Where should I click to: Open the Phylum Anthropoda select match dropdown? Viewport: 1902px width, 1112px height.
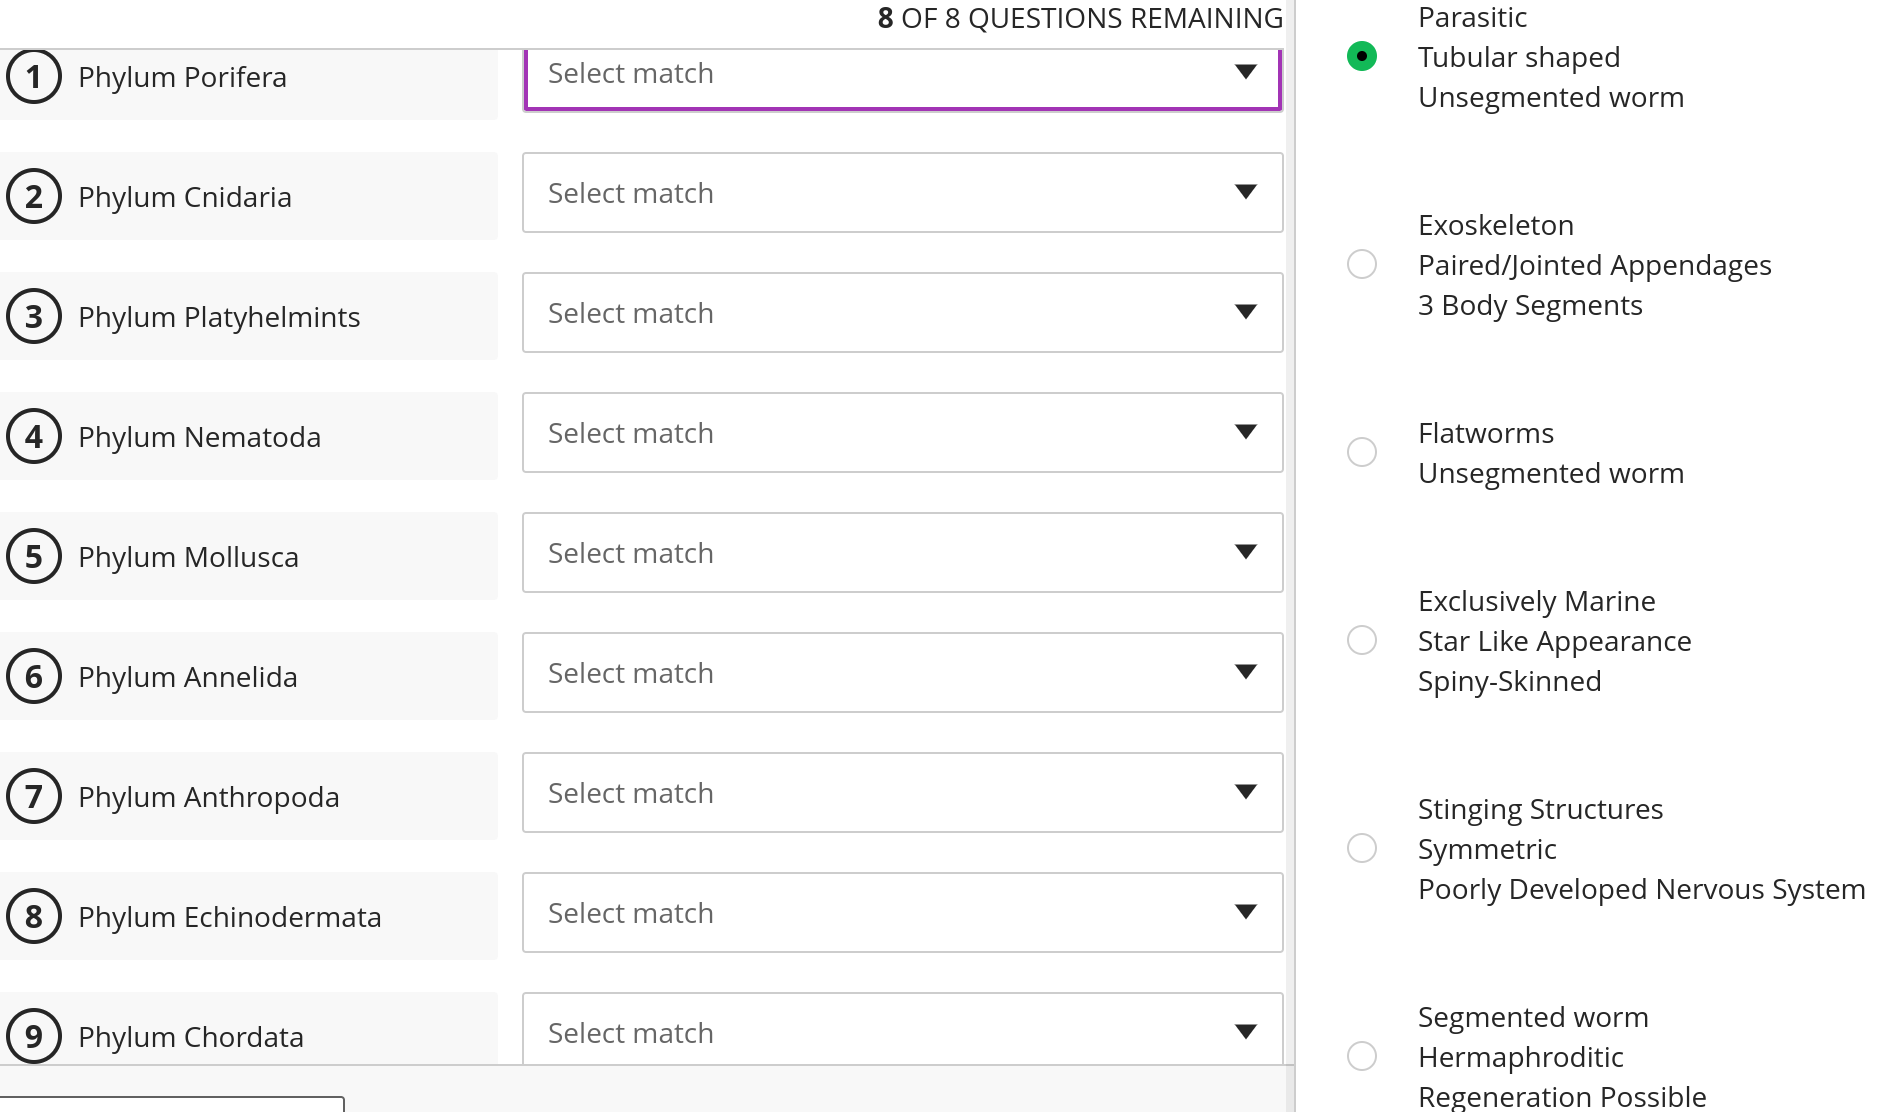[x=902, y=793]
